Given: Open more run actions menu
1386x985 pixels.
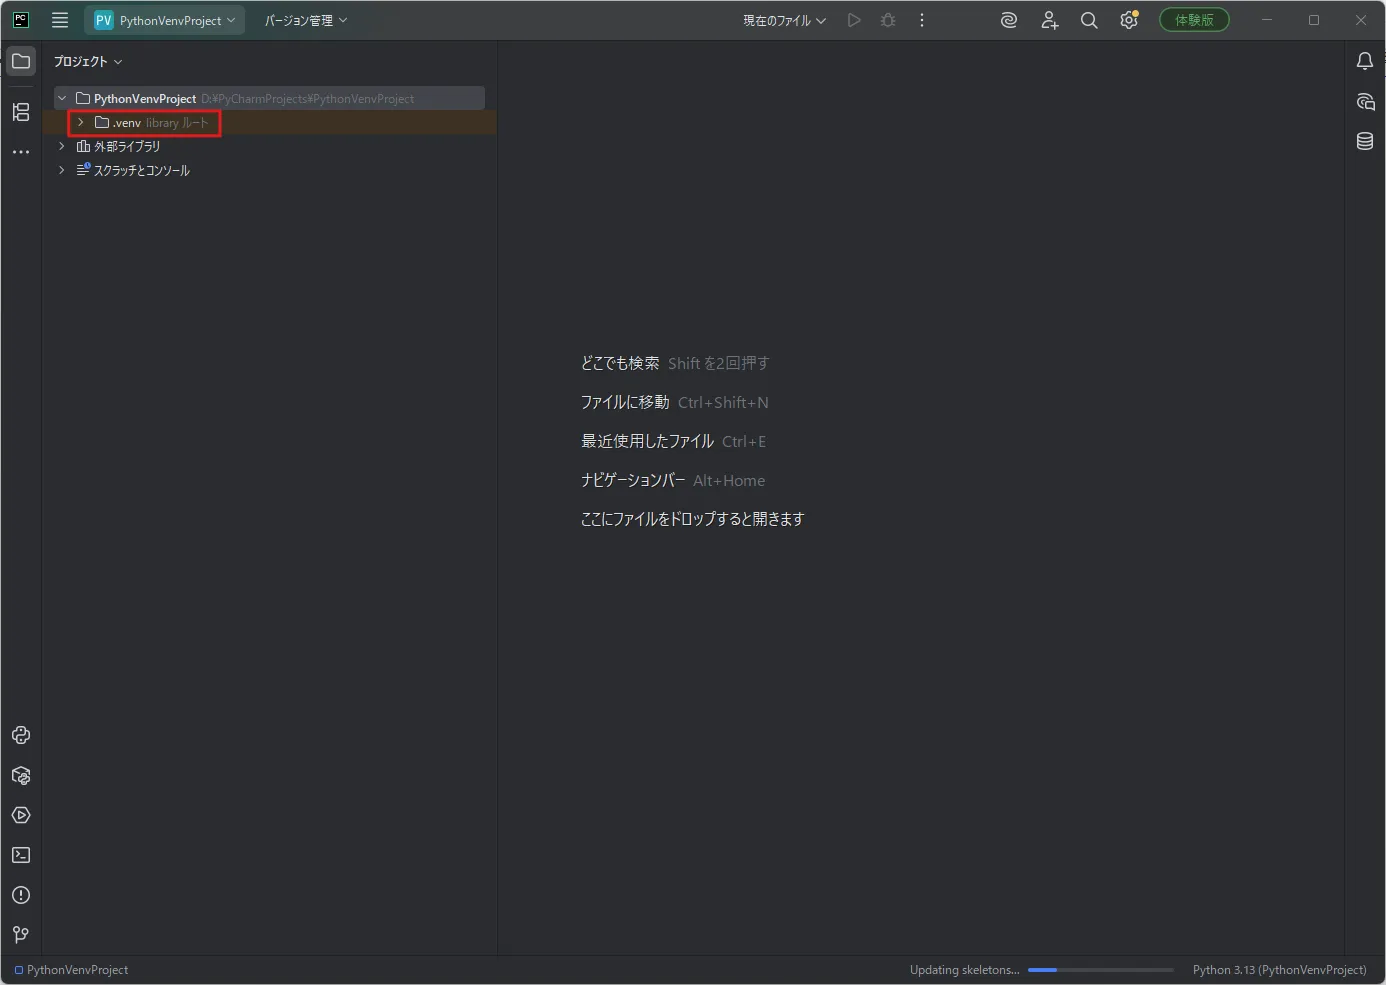Looking at the screenshot, I should 922,20.
